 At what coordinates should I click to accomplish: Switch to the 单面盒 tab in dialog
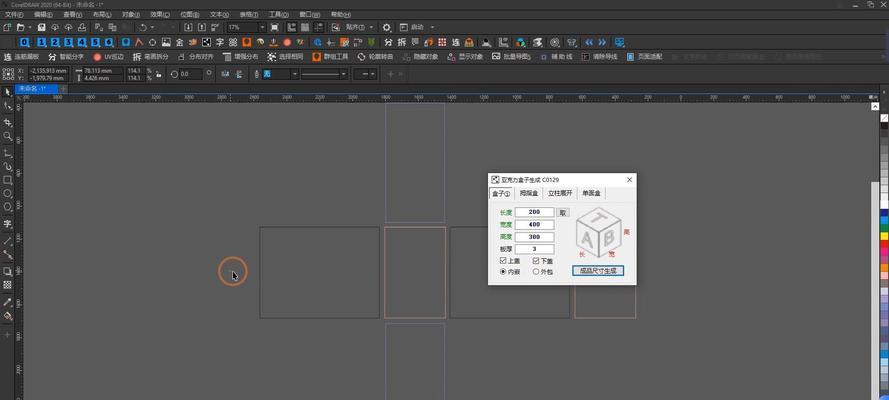[x=591, y=193]
